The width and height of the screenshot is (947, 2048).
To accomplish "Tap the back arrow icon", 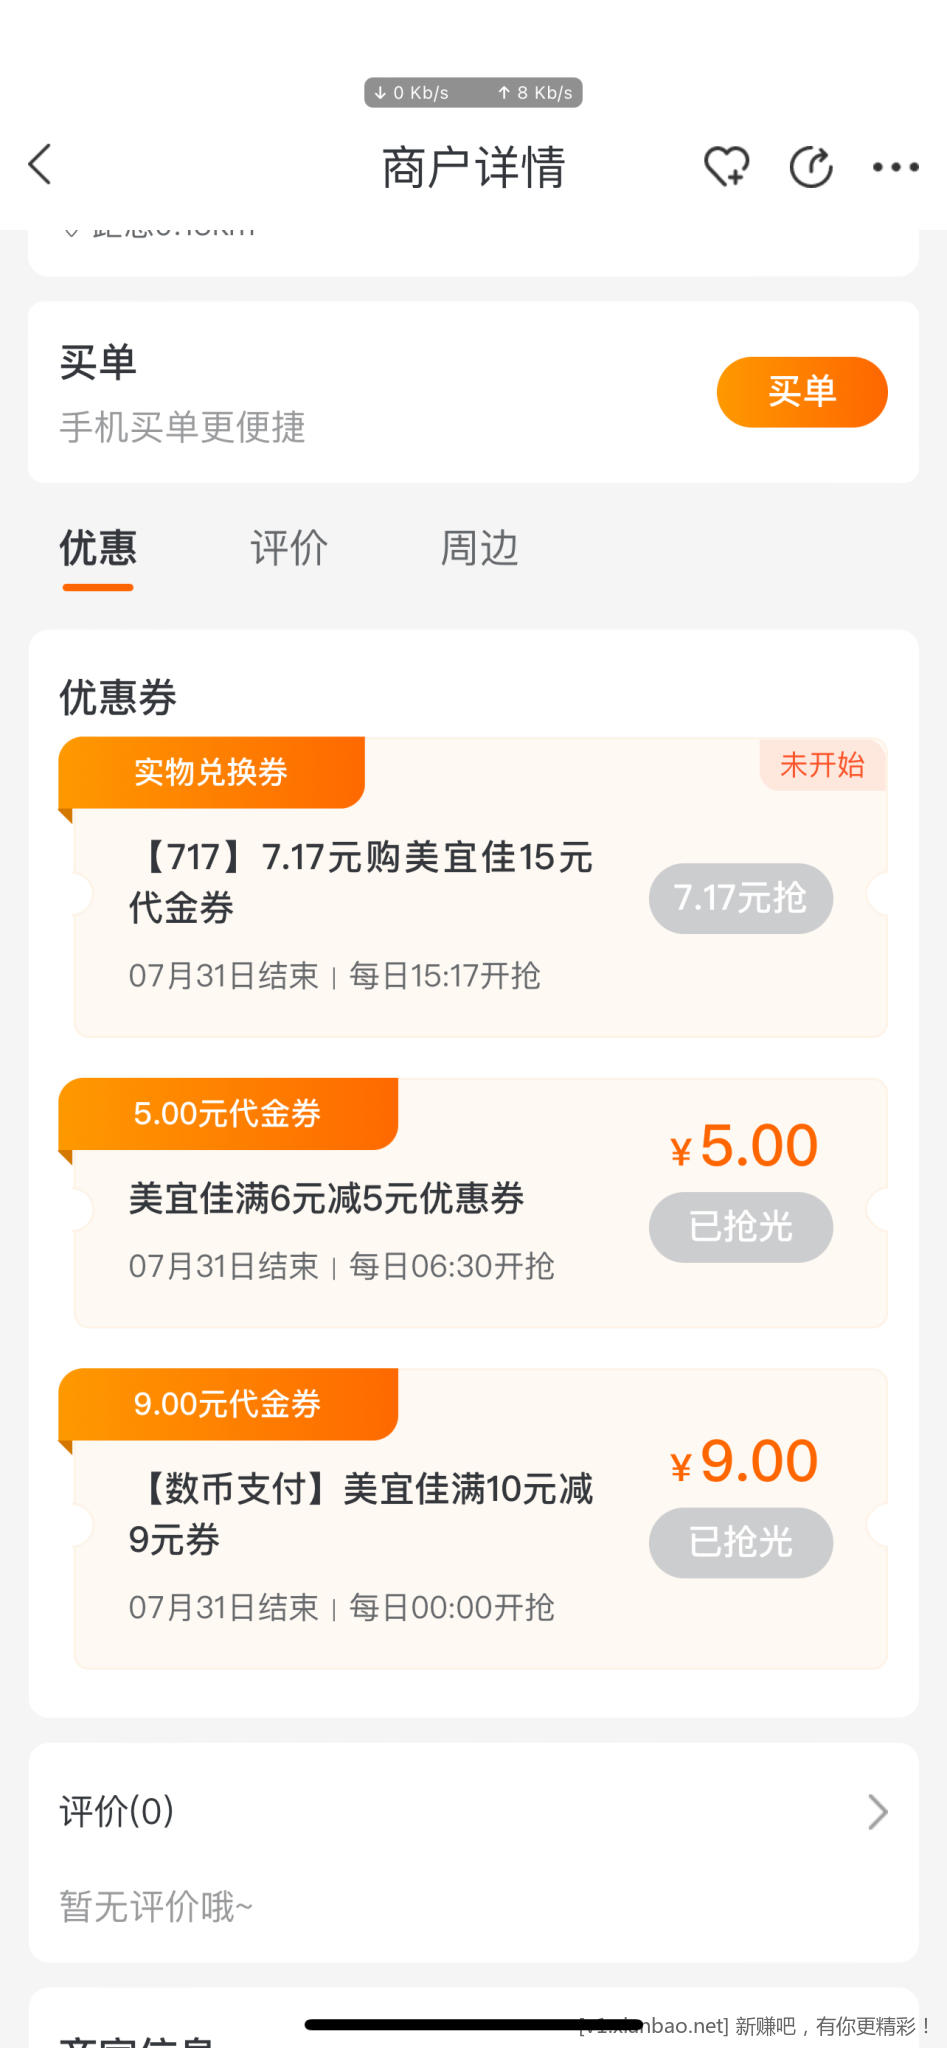I will point(40,165).
